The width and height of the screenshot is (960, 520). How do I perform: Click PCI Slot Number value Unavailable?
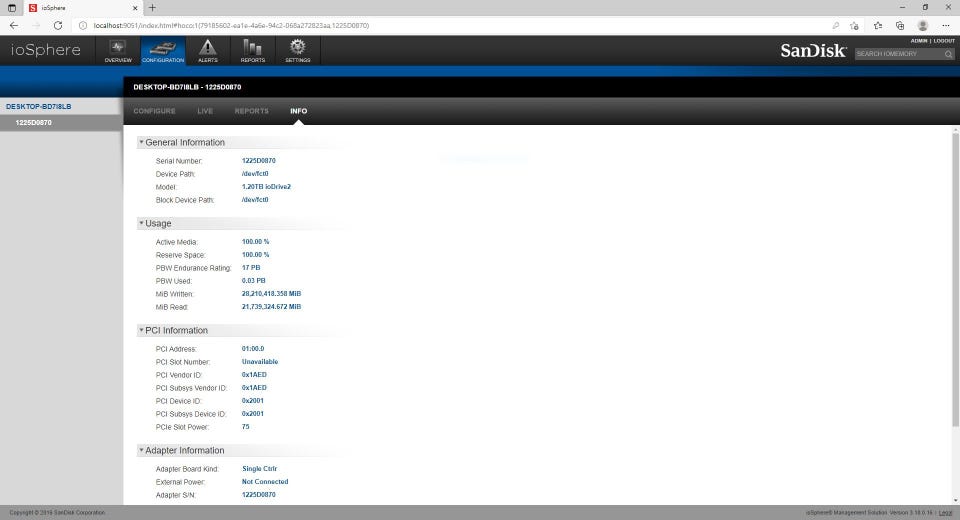[260, 362]
